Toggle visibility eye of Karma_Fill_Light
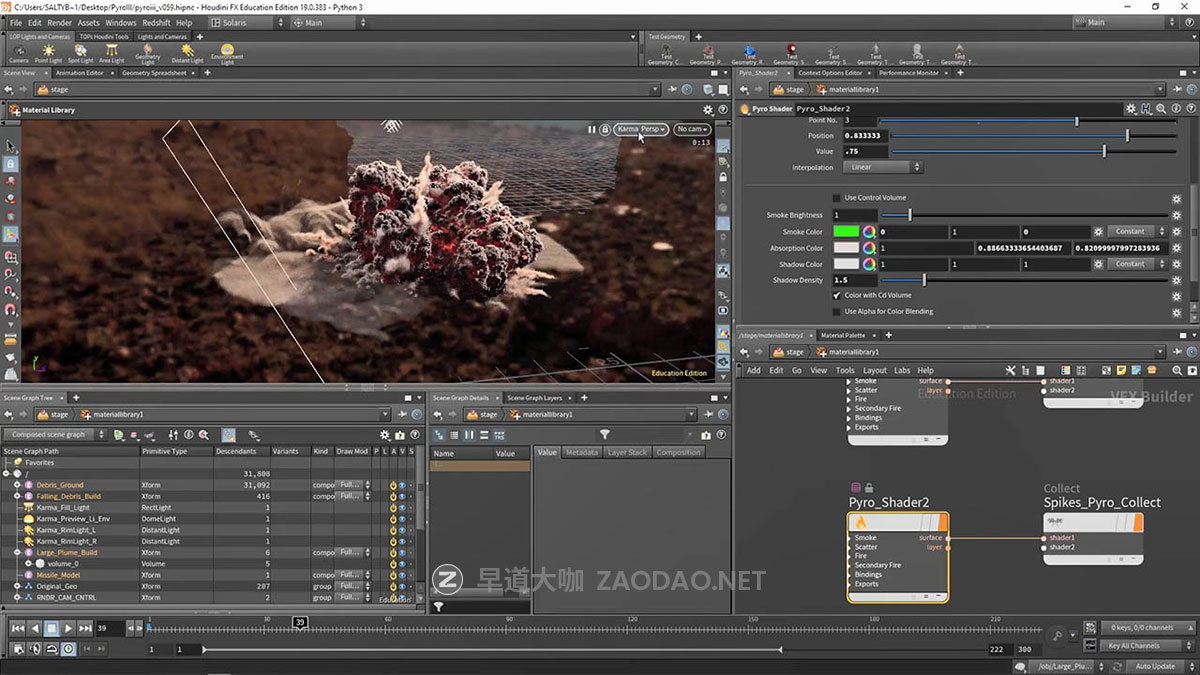Image resolution: width=1200 pixels, height=675 pixels. (402, 507)
